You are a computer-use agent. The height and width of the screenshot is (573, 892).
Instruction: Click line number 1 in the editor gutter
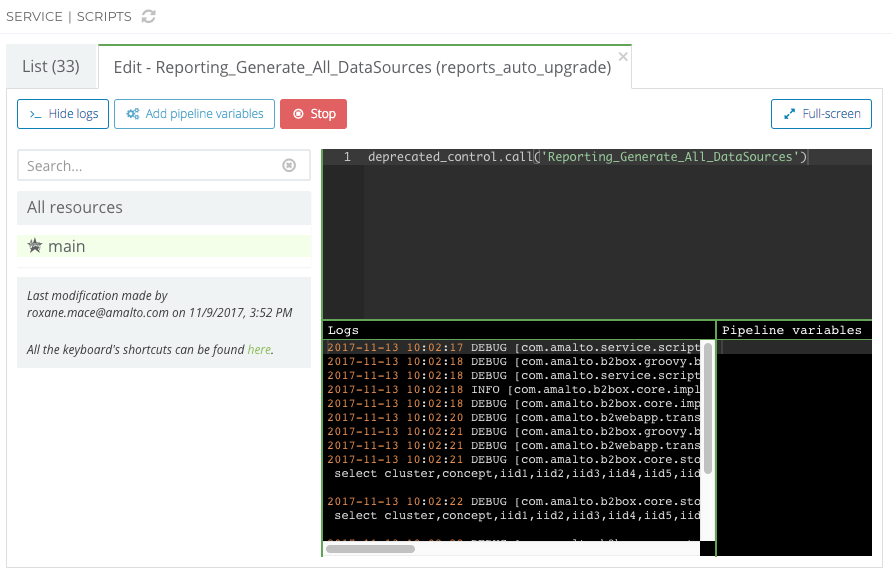coord(346,157)
